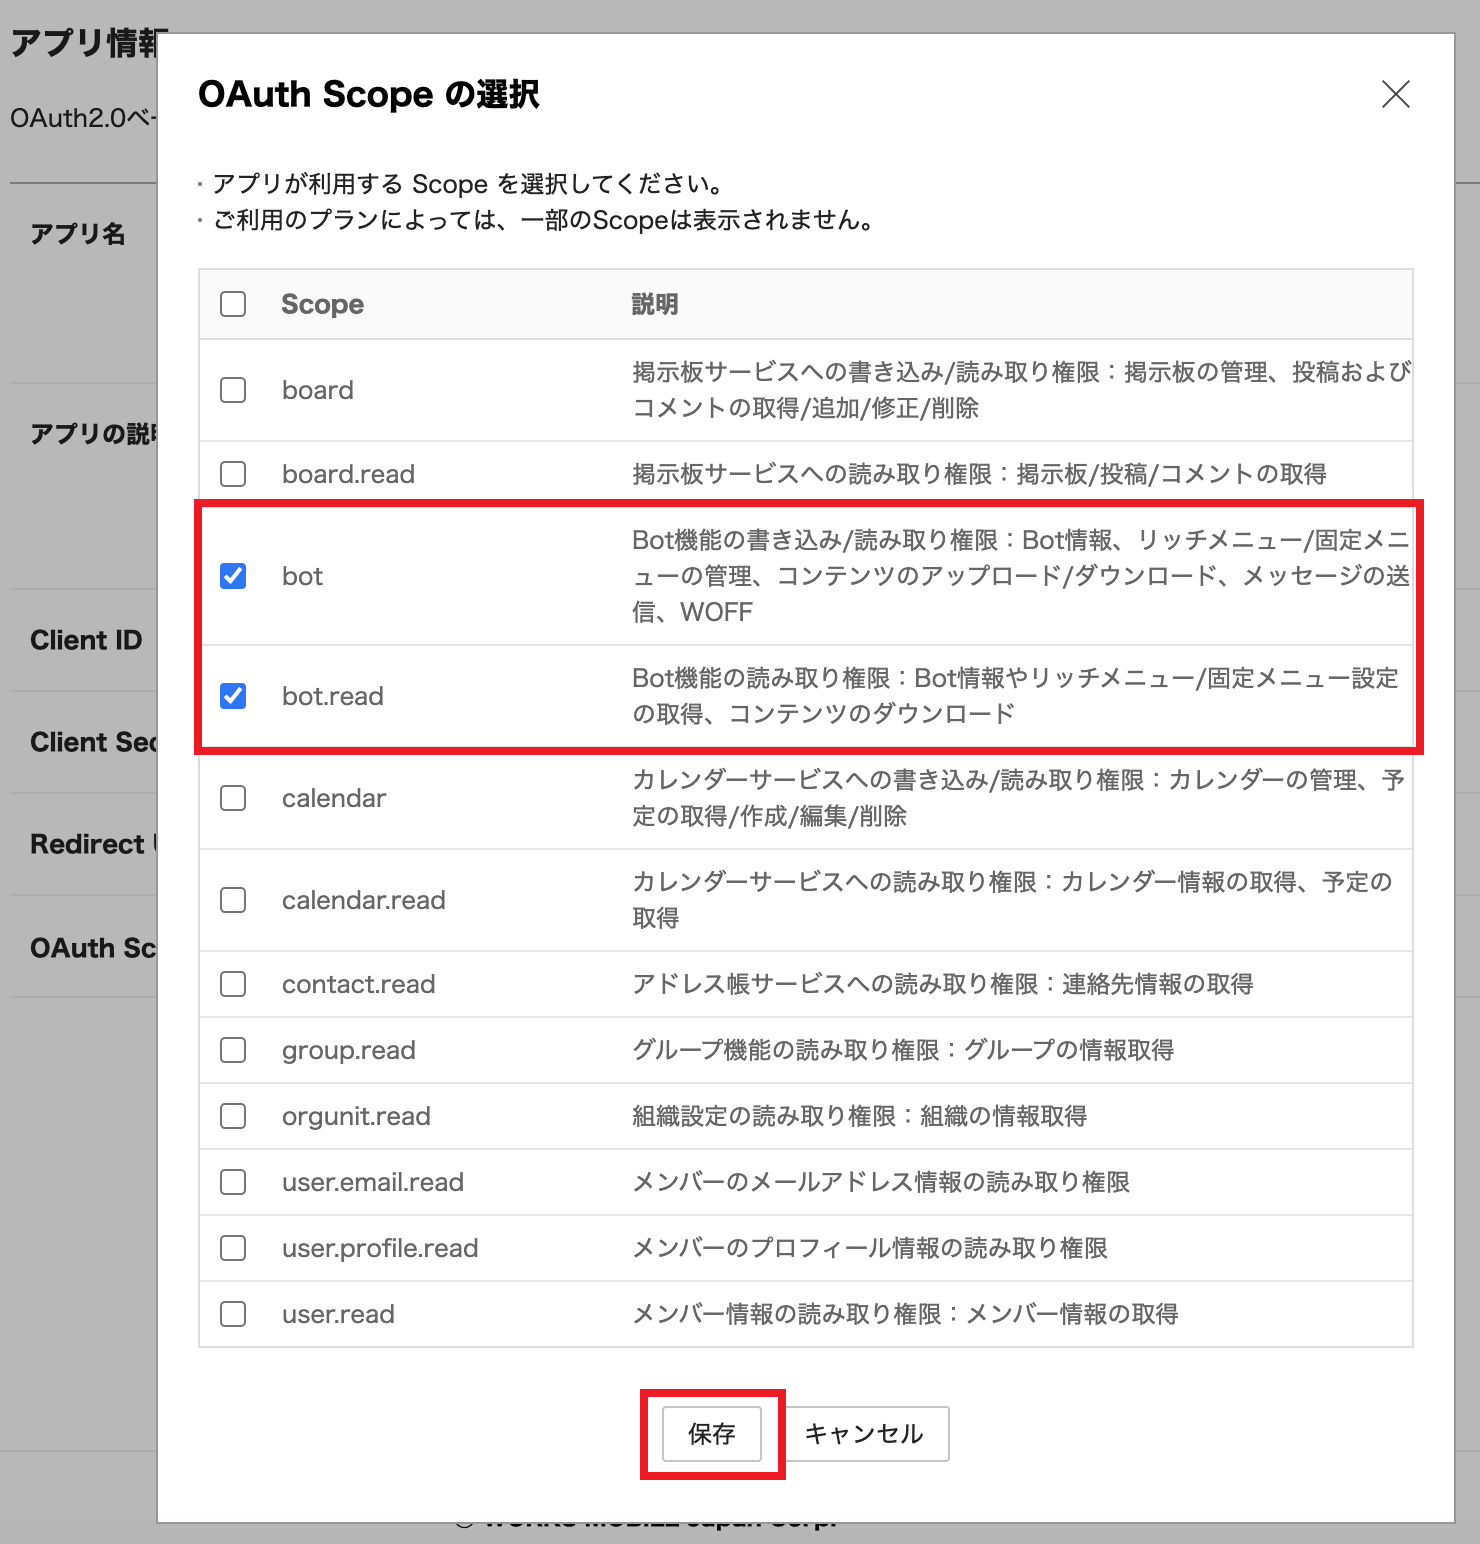
Task: Enable the group.read scope
Action: 233,1050
